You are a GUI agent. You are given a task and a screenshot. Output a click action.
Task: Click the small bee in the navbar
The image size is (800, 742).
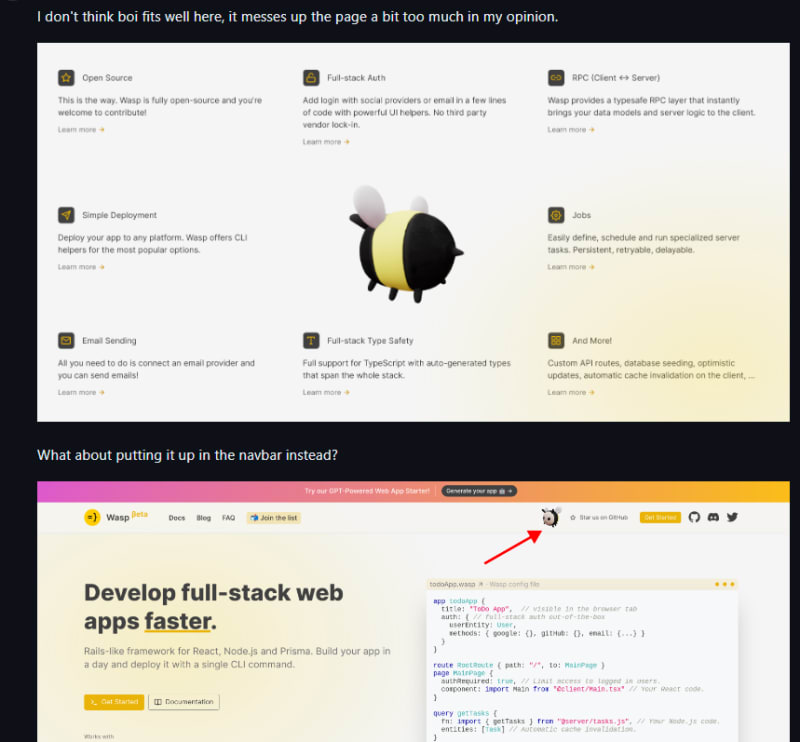coord(551,517)
